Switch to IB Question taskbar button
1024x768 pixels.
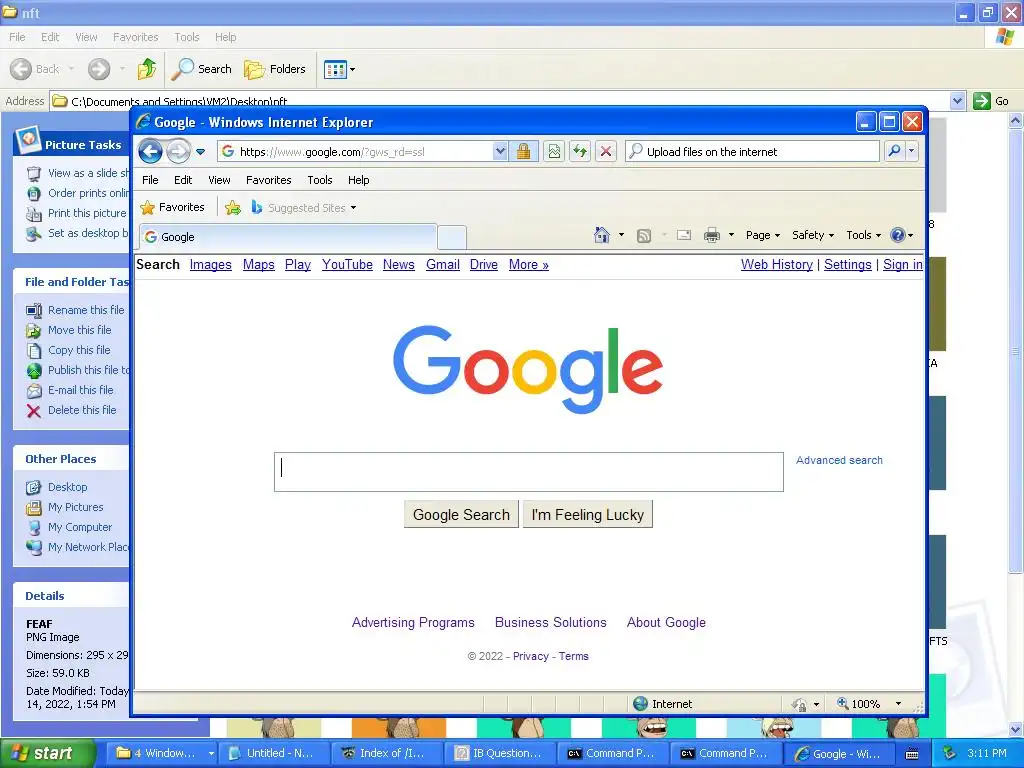[x=500, y=754]
